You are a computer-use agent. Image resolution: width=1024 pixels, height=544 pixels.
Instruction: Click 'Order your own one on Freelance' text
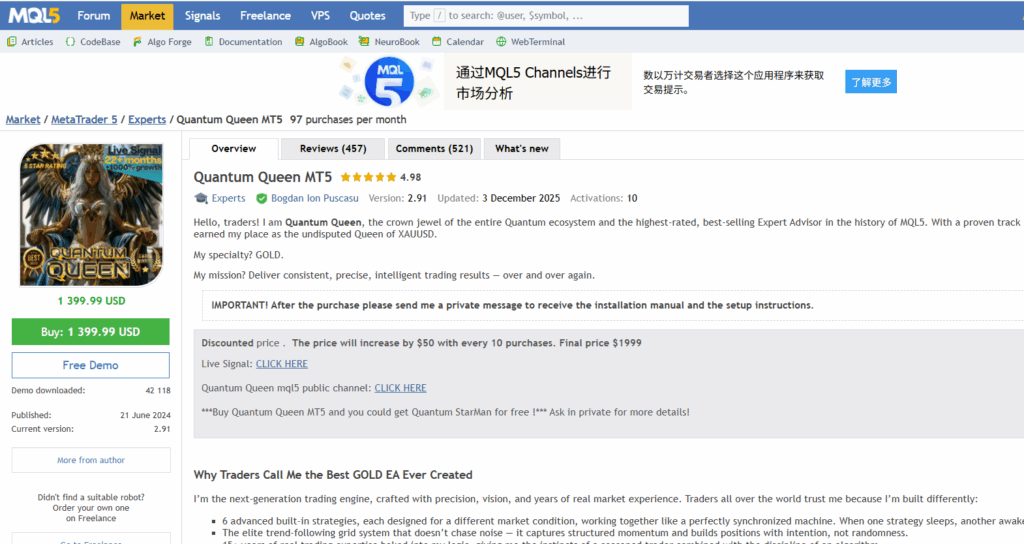[91, 513]
